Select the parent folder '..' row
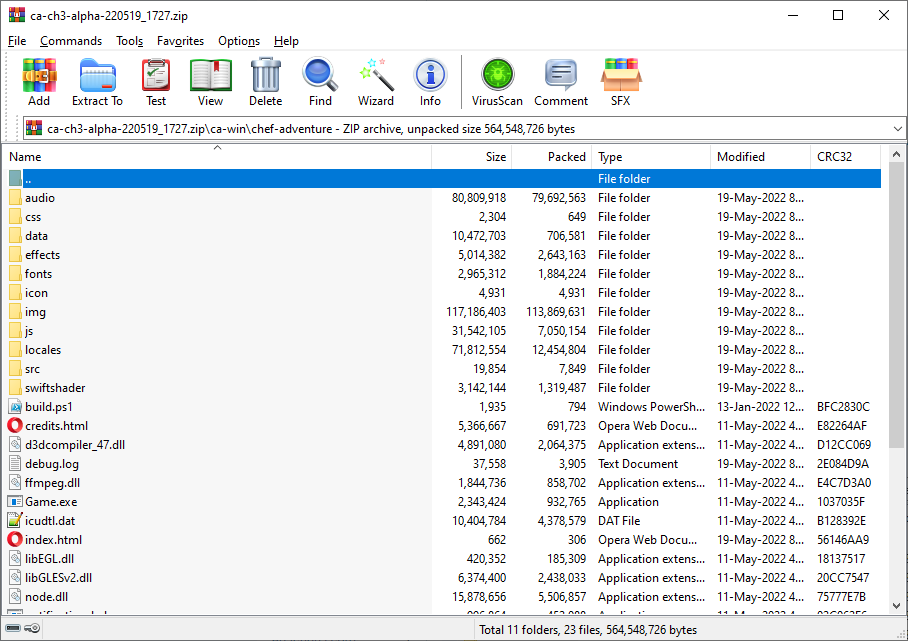Image resolution: width=908 pixels, height=641 pixels. coord(445,178)
